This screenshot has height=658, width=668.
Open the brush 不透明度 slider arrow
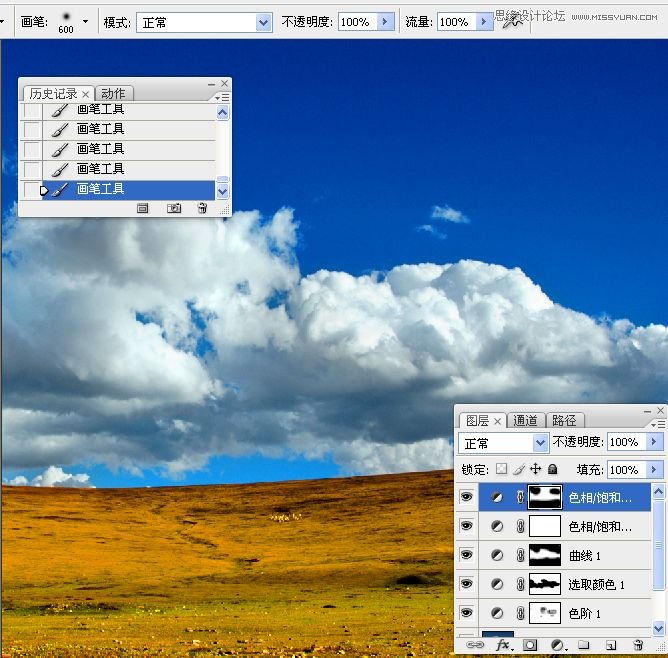pos(386,22)
